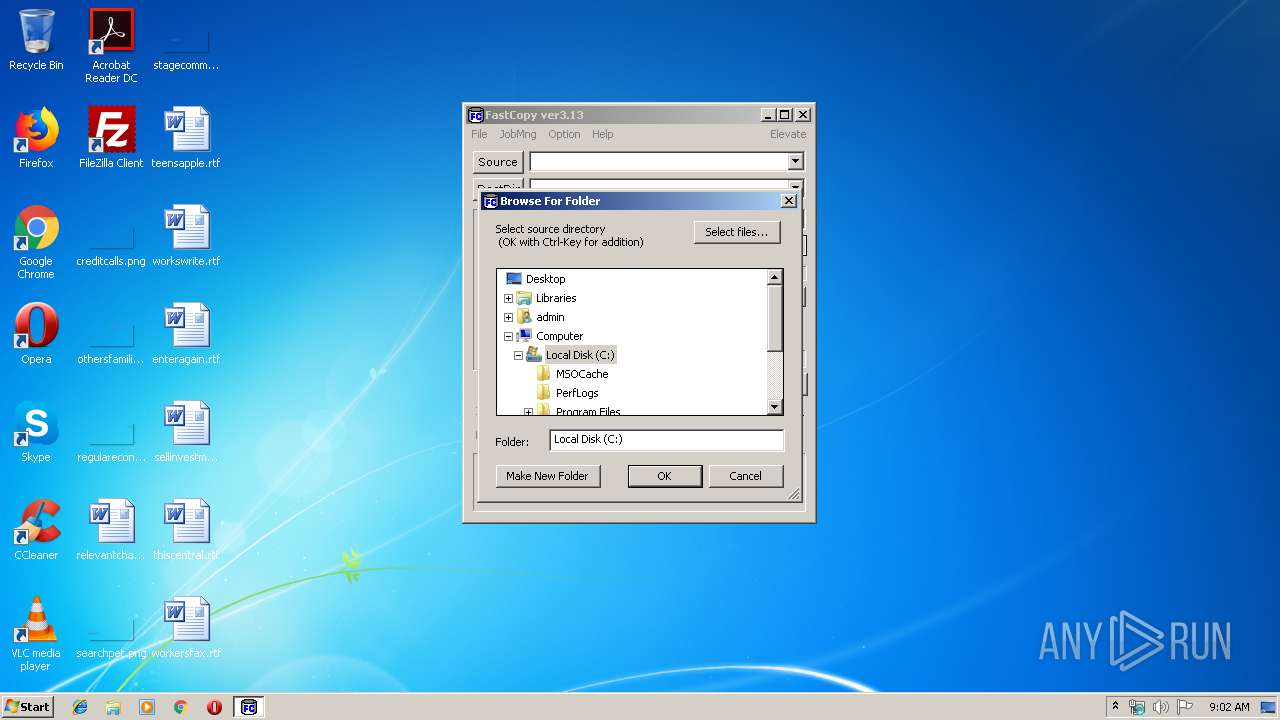
Task: Expand the Program Files node
Action: tap(528, 411)
